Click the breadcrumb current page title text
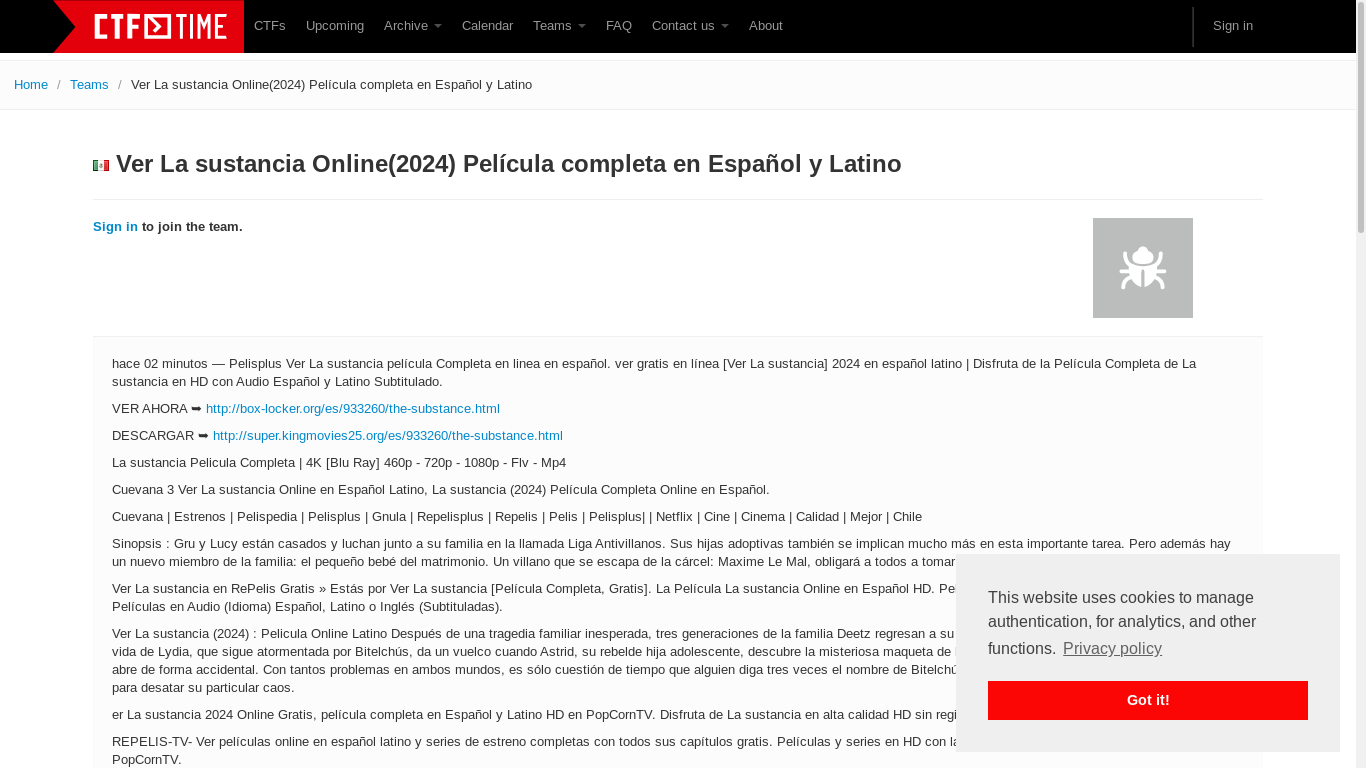This screenshot has height=768, width=1366. point(331,85)
